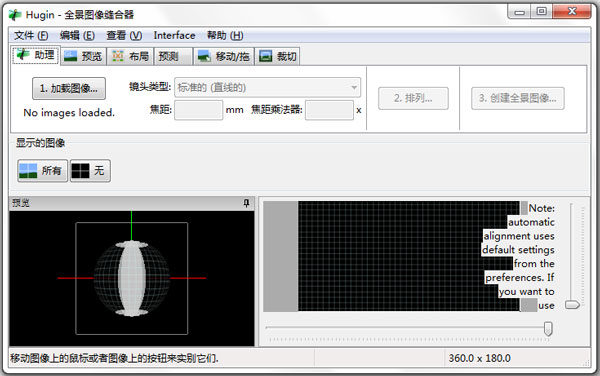Click the No images loaded. text
600x376 pixels.
(69, 112)
